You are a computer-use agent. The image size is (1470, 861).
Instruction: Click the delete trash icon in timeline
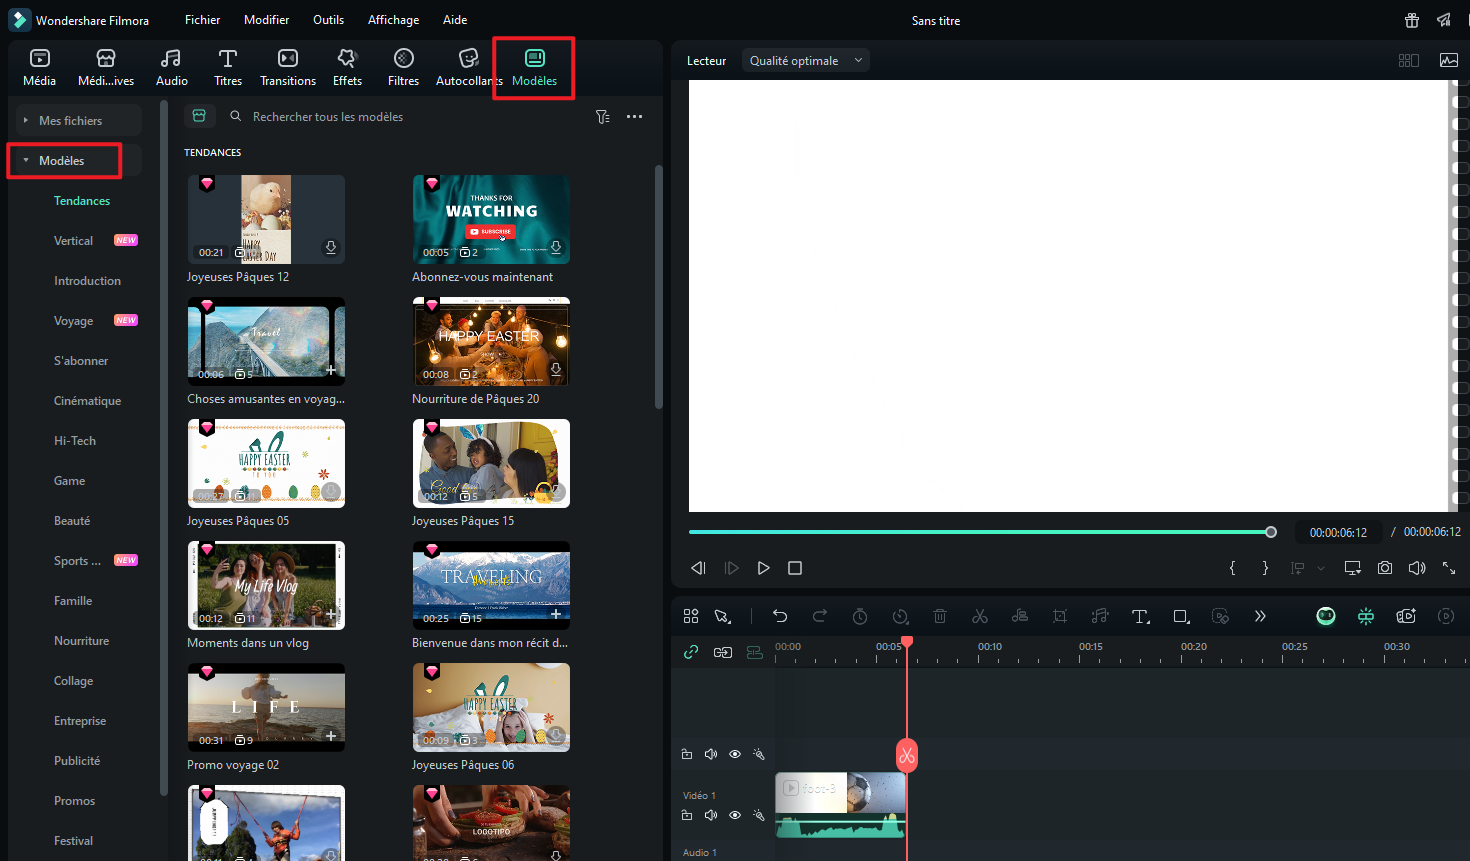click(940, 616)
